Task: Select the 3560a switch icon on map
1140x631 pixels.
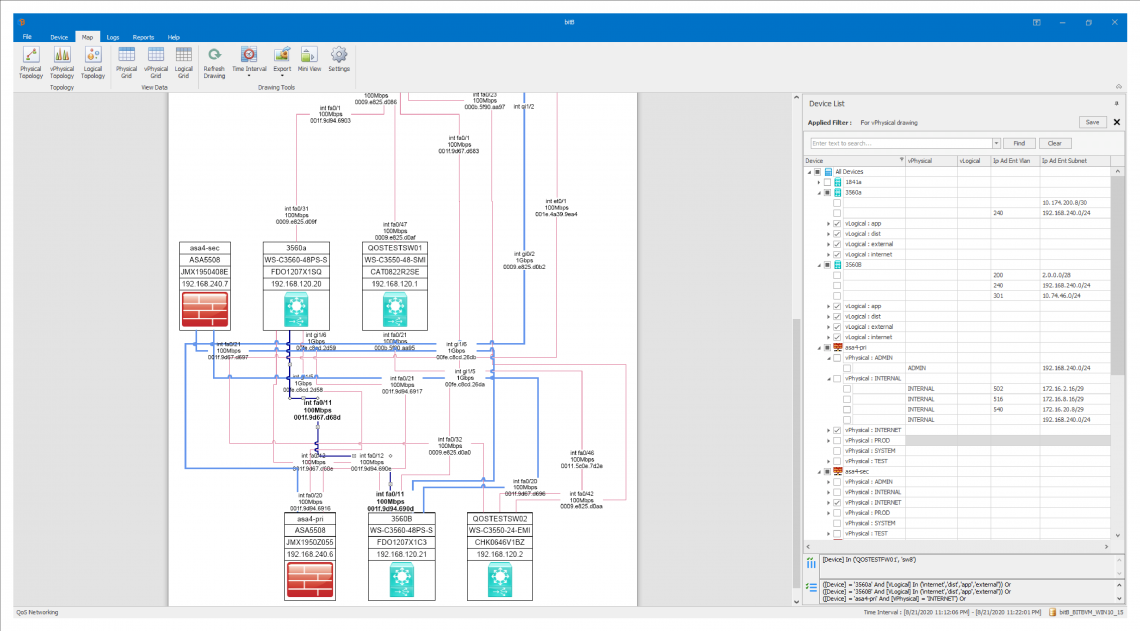Action: click(296, 309)
